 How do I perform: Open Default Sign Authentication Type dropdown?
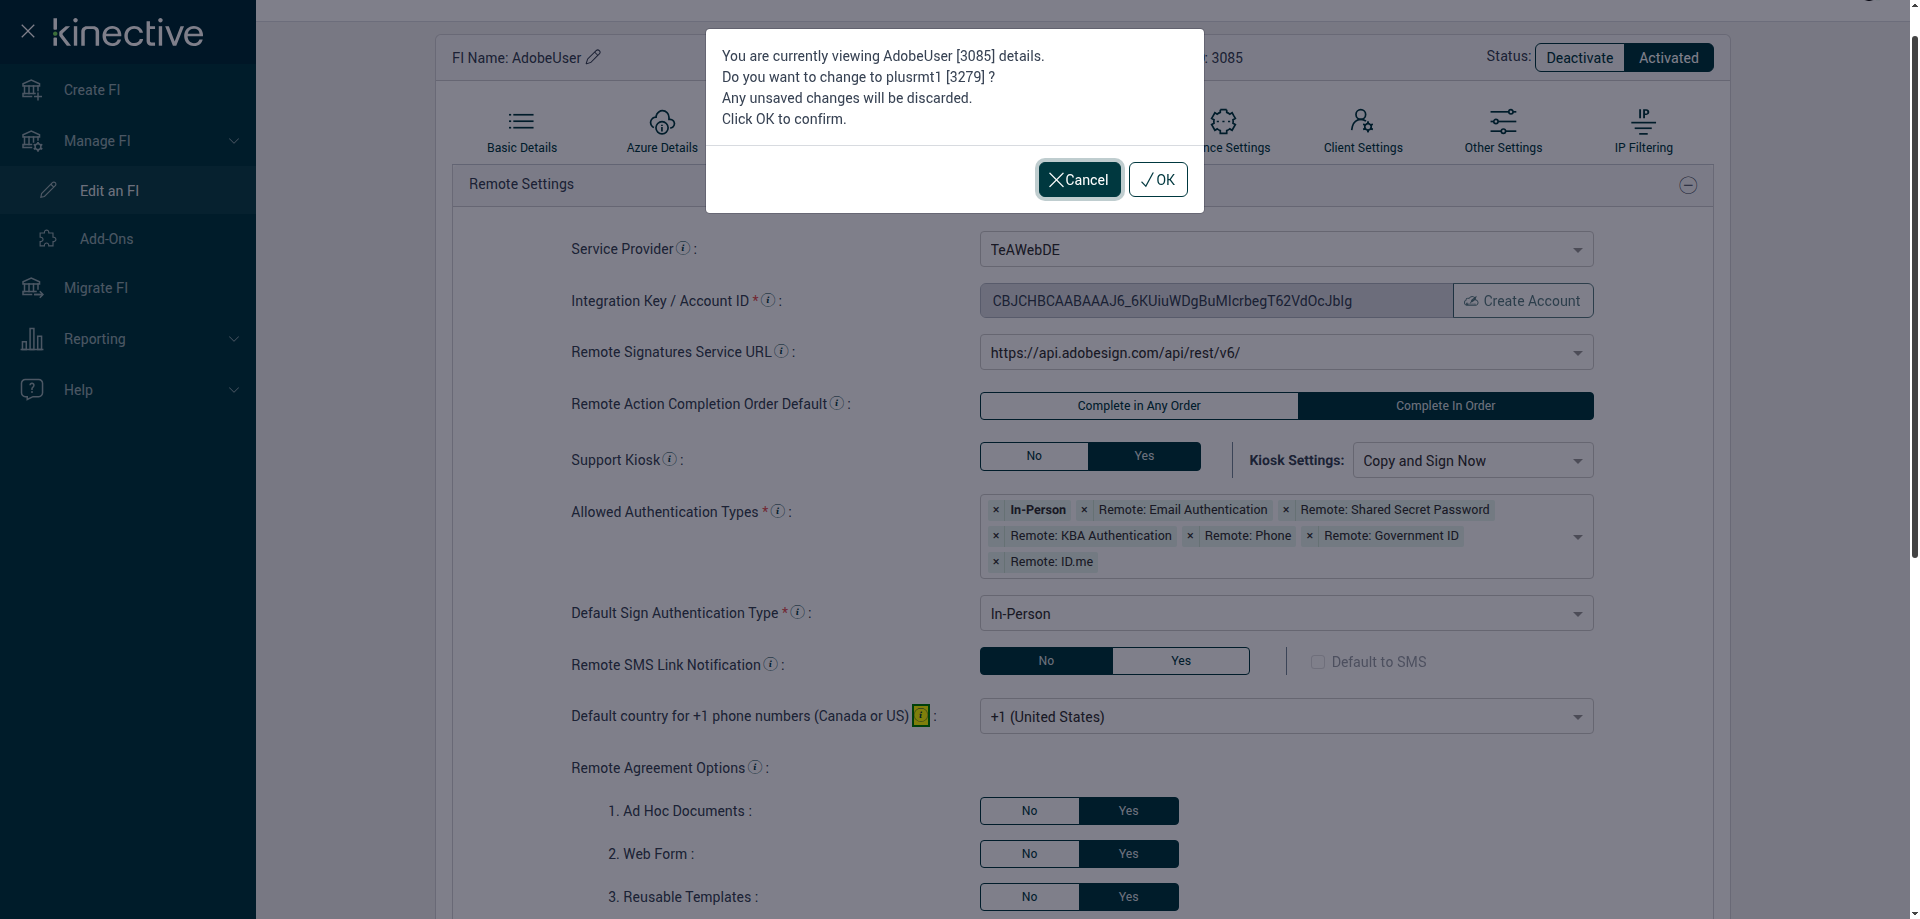point(1286,614)
